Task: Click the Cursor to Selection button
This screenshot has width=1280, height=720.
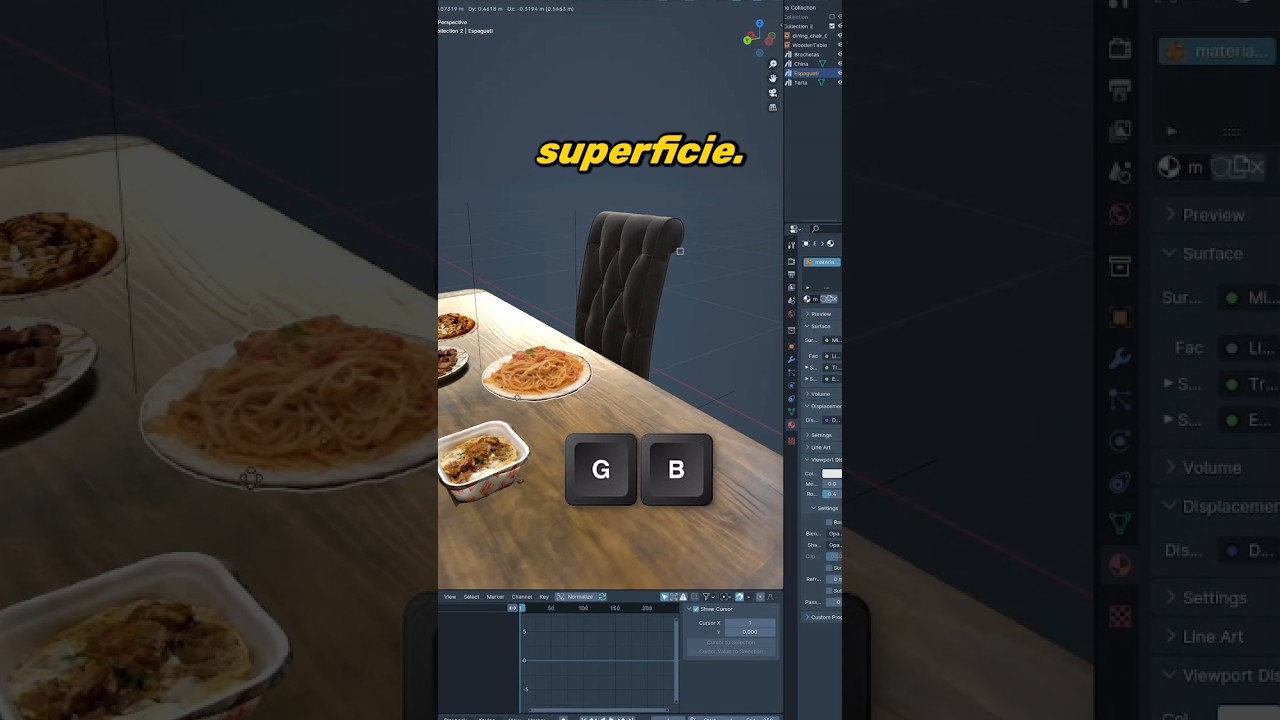Action: point(731,642)
